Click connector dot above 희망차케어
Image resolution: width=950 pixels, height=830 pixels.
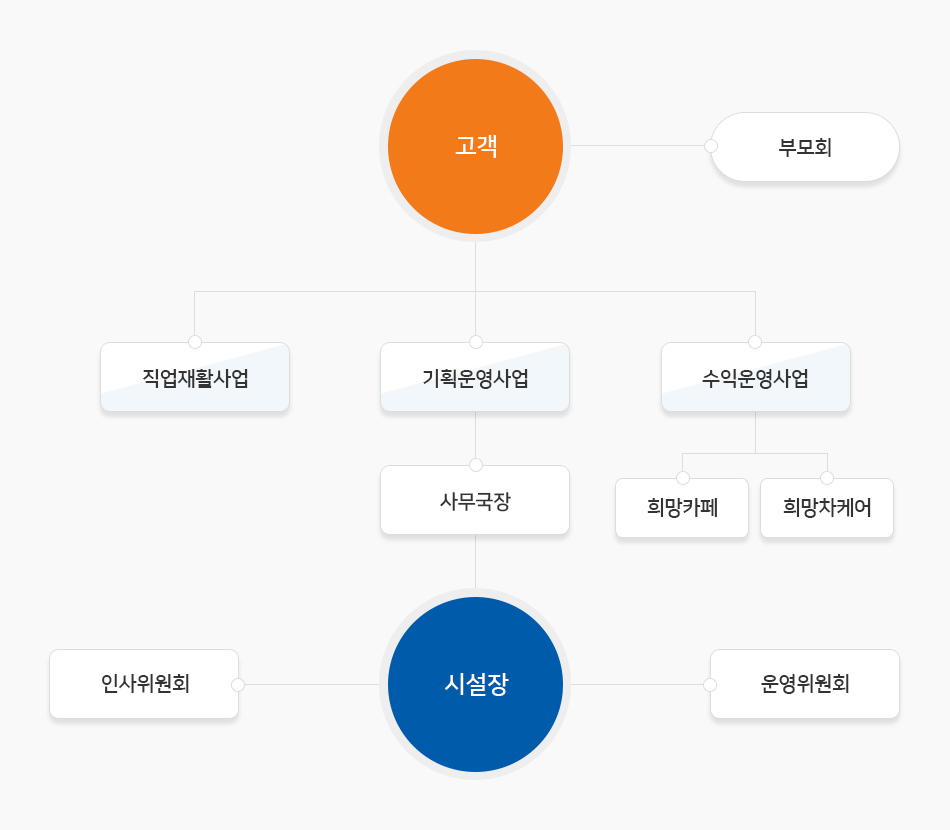[827, 478]
